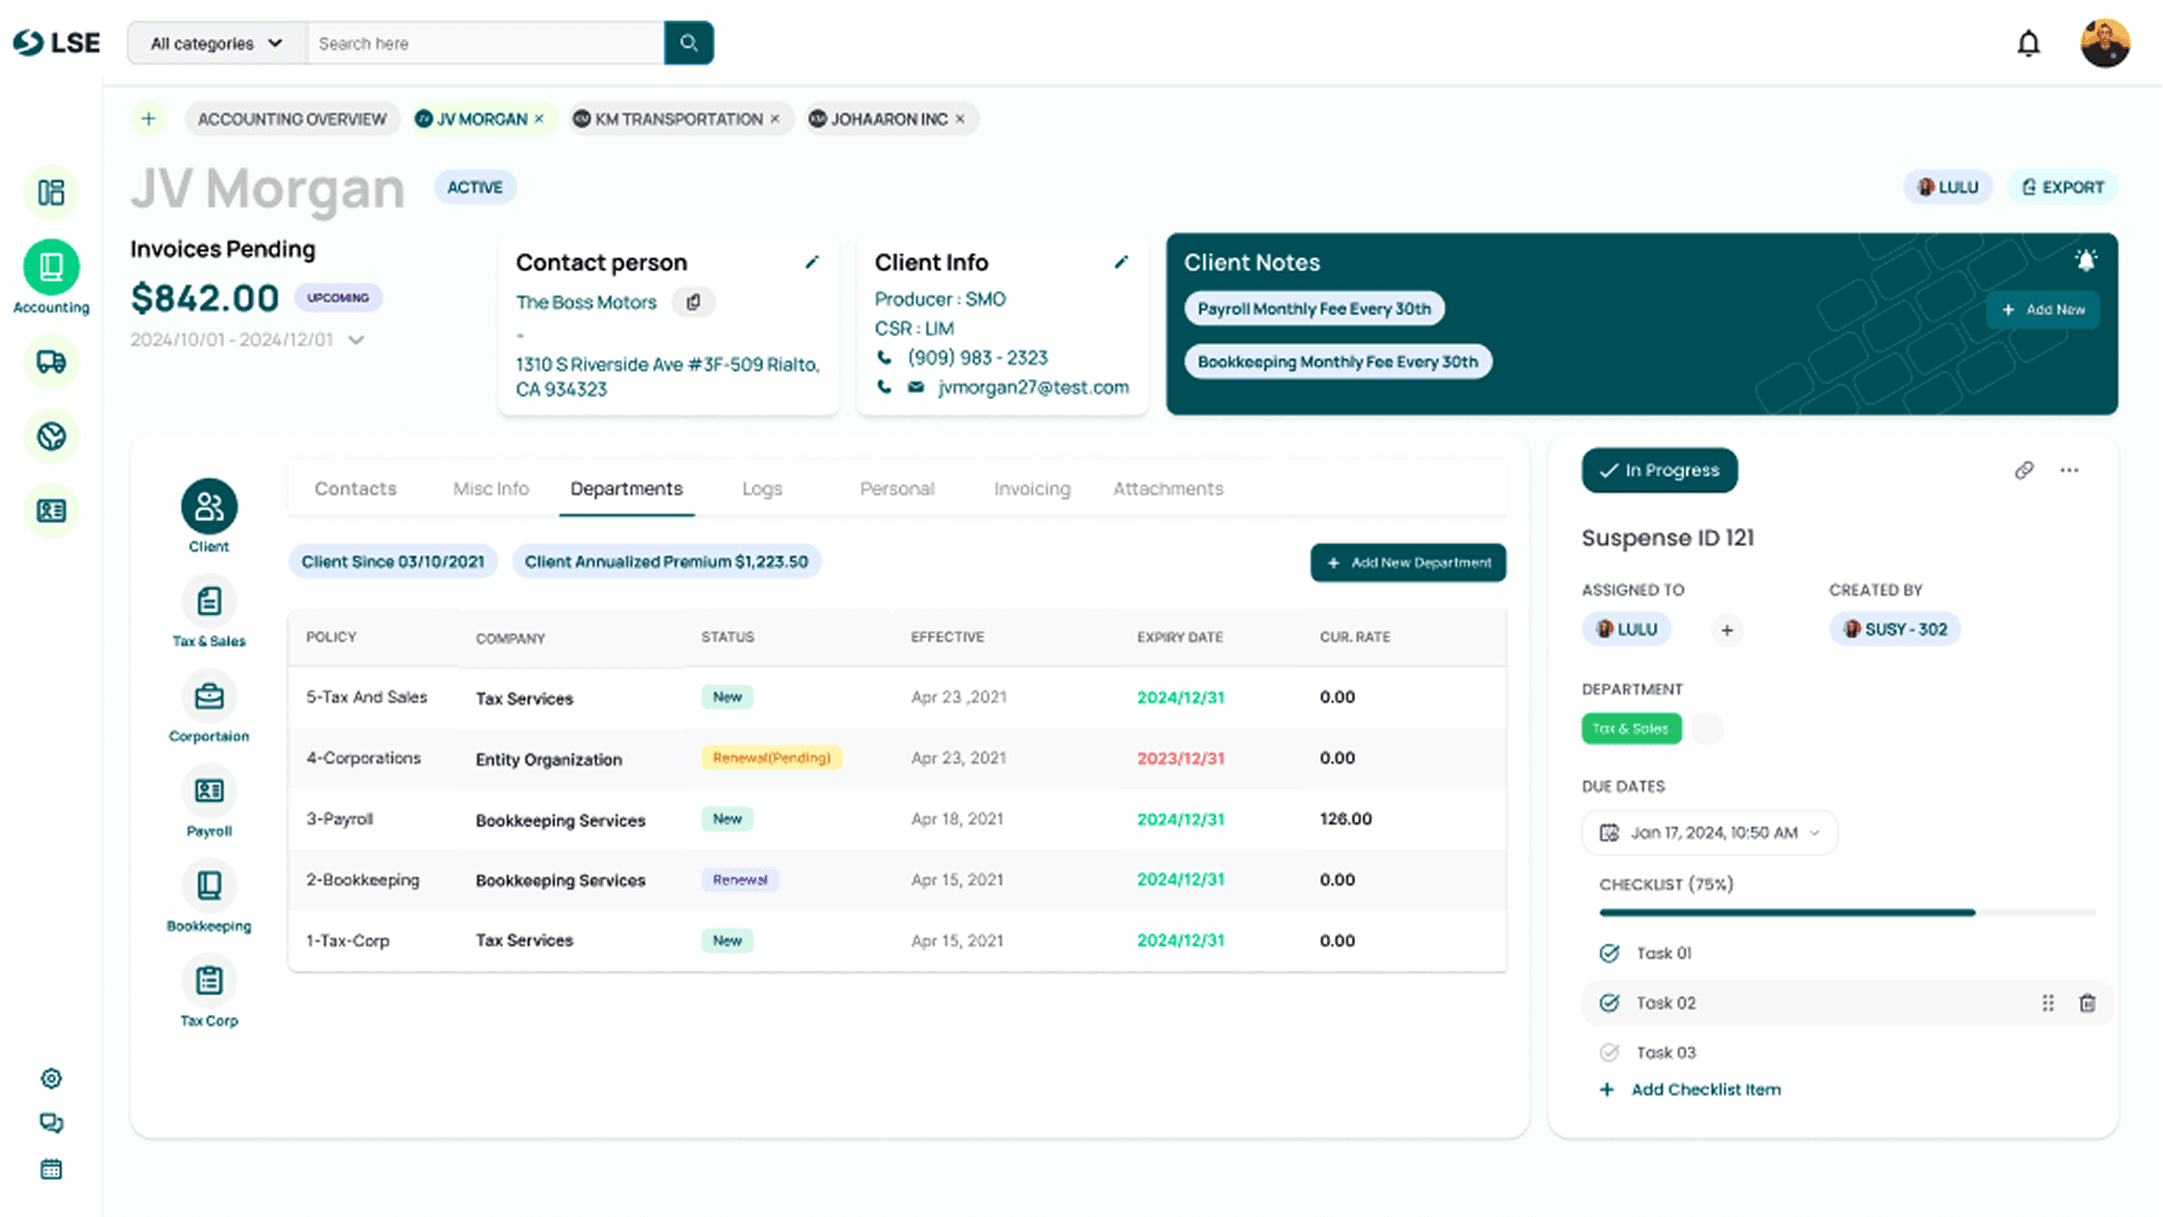Open the truck icon in left sidebar
This screenshot has height=1217, width=2163.
51,362
